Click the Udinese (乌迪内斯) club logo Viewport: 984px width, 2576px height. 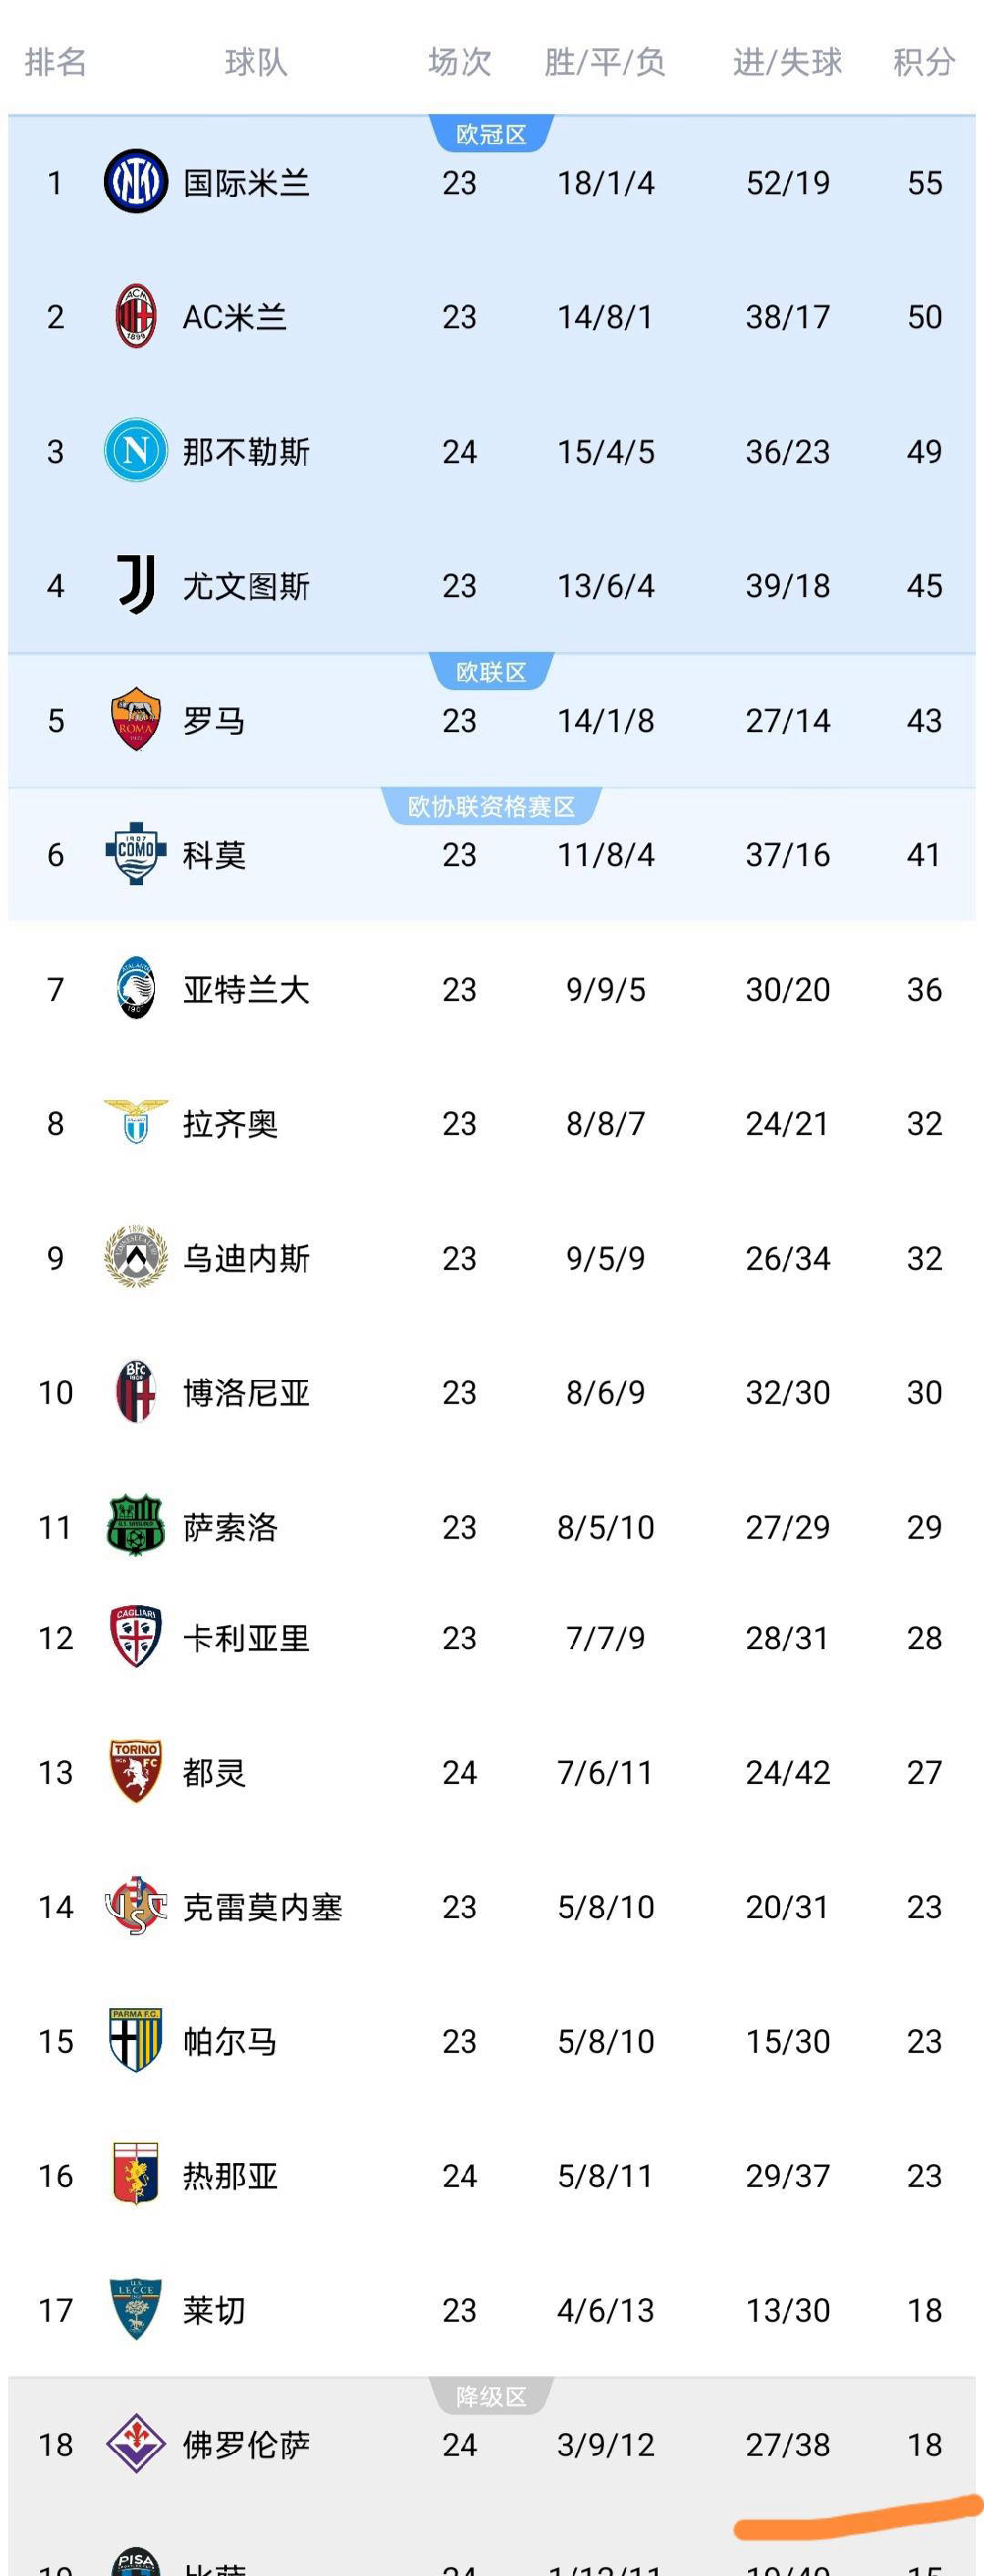pos(138,1258)
